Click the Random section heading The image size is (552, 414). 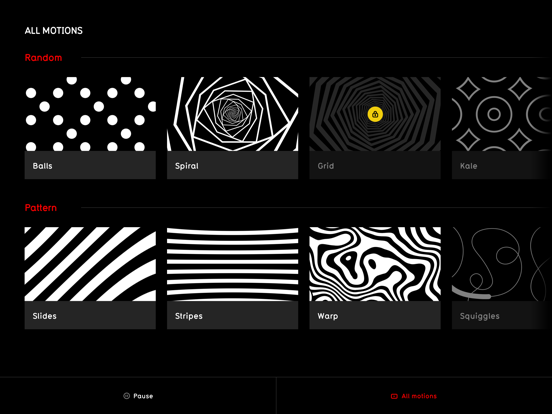[43, 58]
